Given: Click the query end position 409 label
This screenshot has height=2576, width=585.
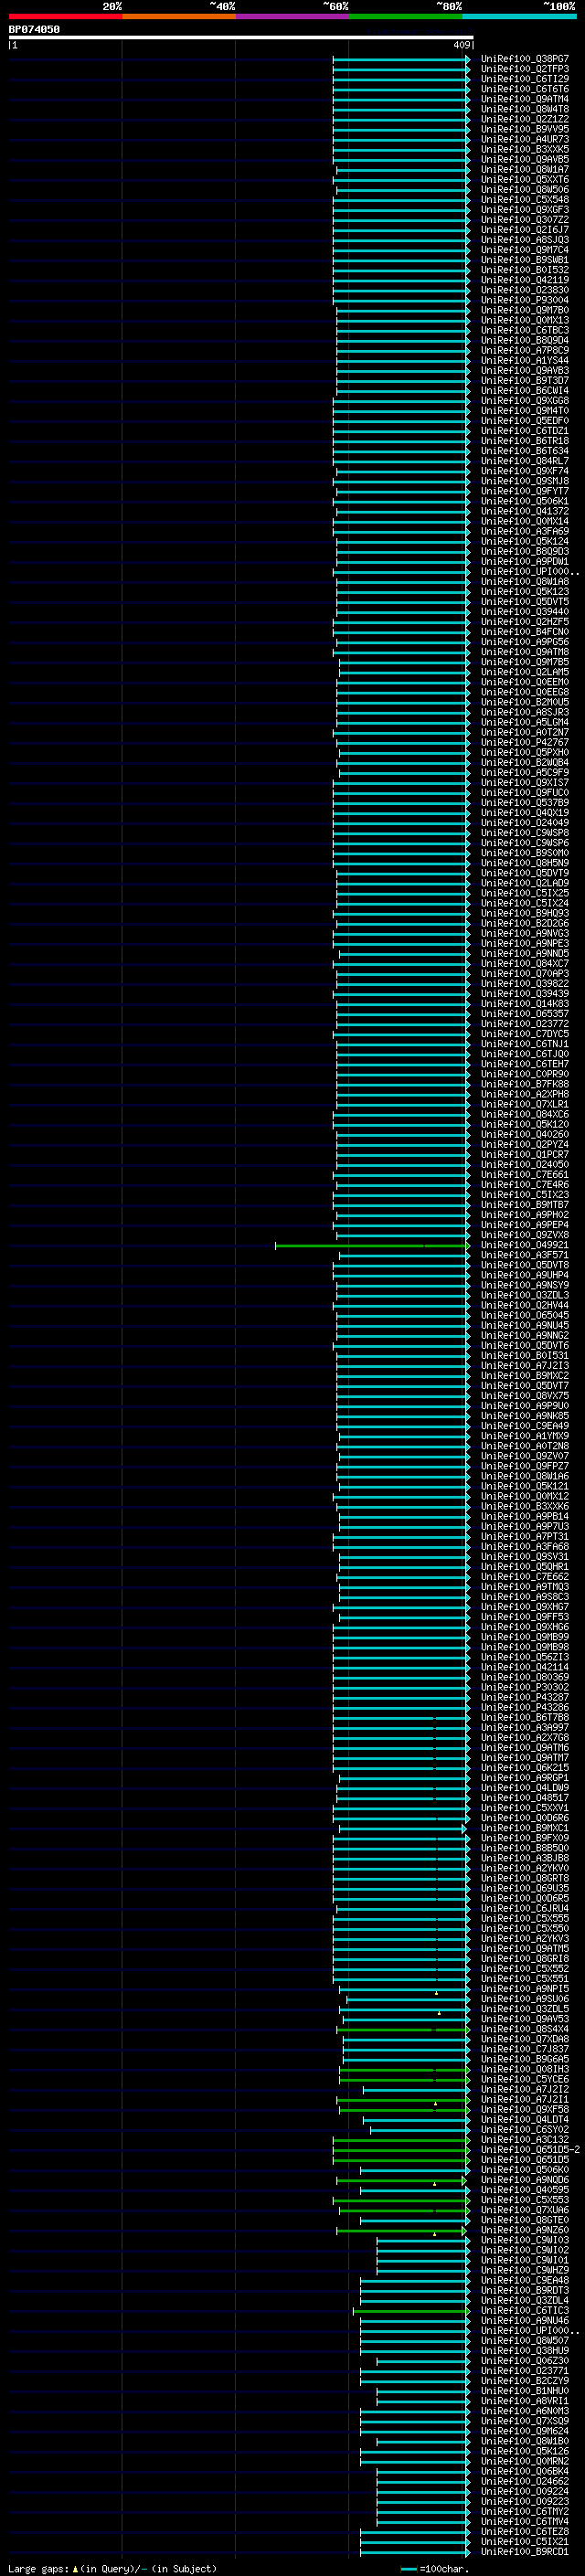Looking at the screenshot, I should pyautogui.click(x=461, y=45).
